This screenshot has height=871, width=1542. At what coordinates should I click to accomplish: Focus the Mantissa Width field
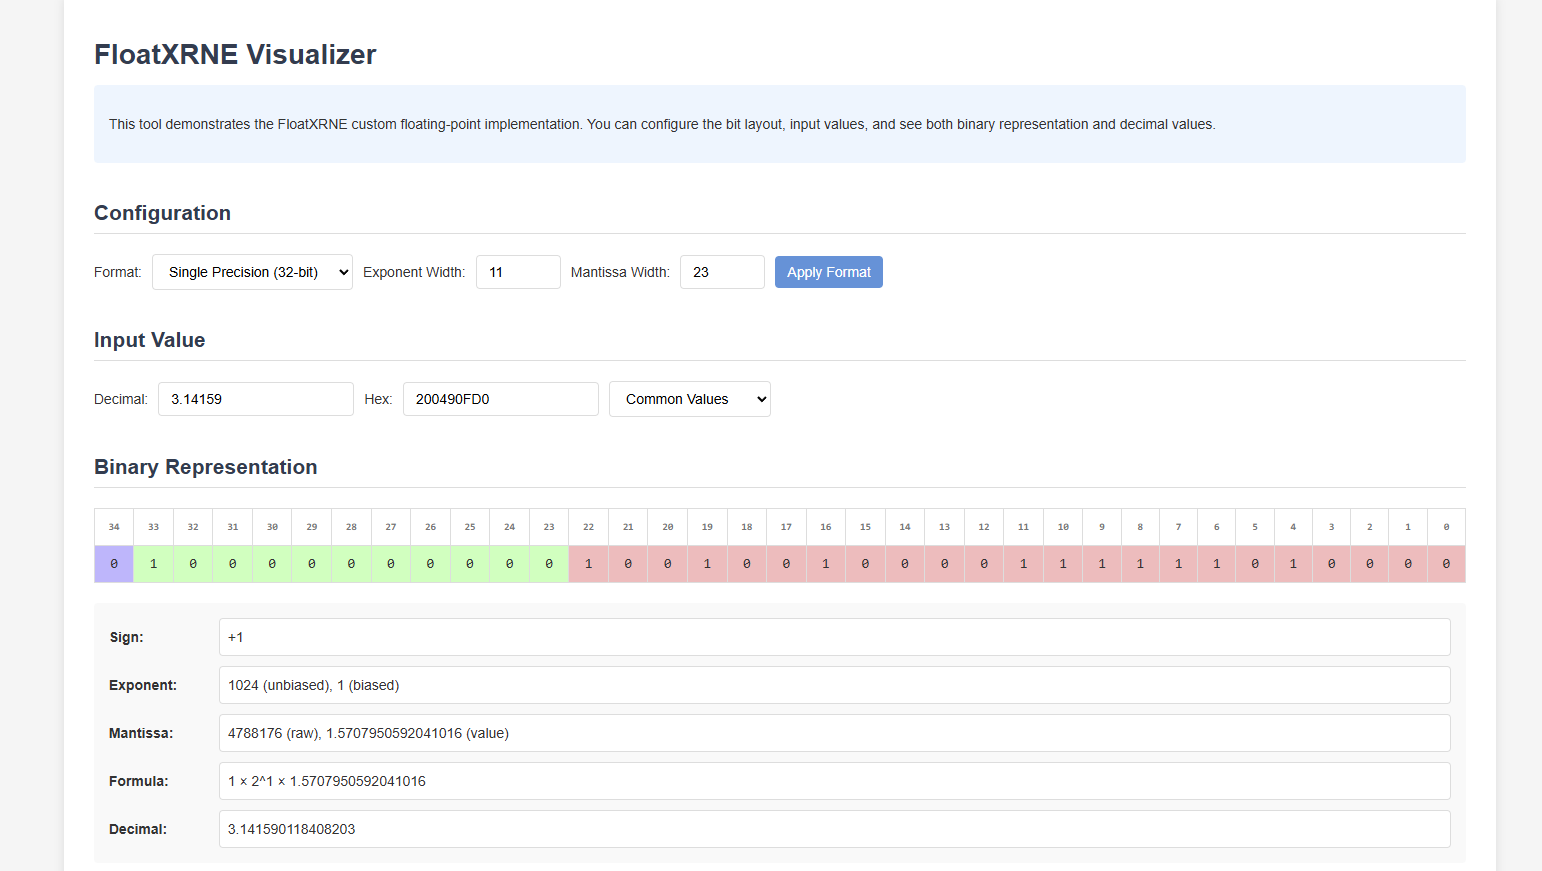722,272
